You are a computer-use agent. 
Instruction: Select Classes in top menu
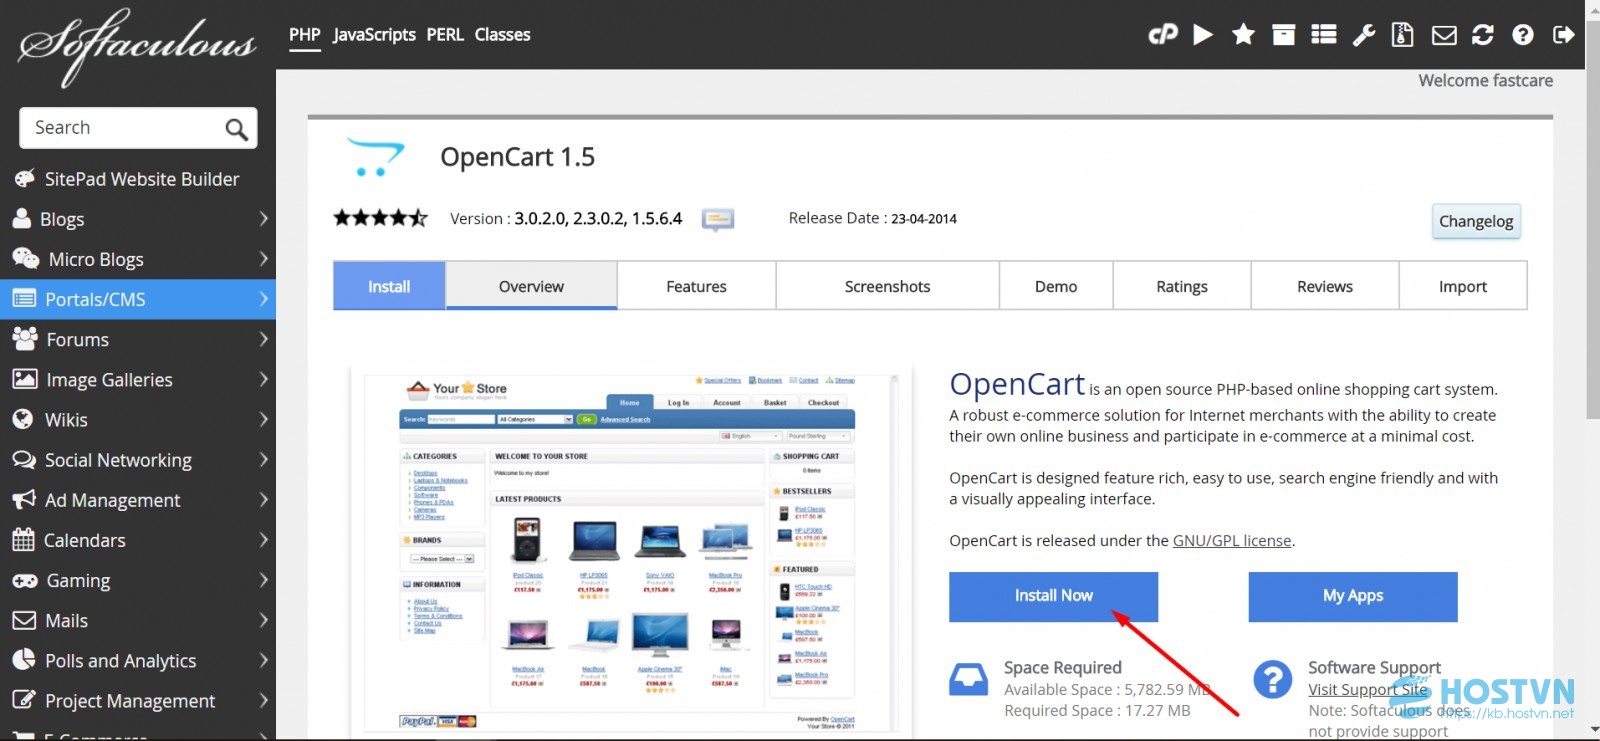tap(502, 35)
